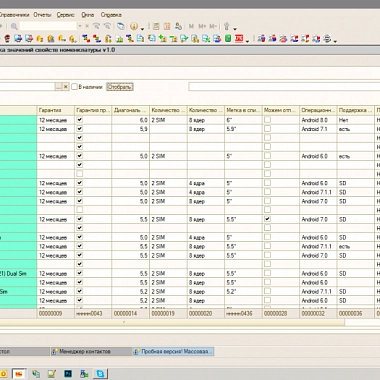Click the 'Отобрать' button
Screen dimensions: 380x380
point(120,87)
